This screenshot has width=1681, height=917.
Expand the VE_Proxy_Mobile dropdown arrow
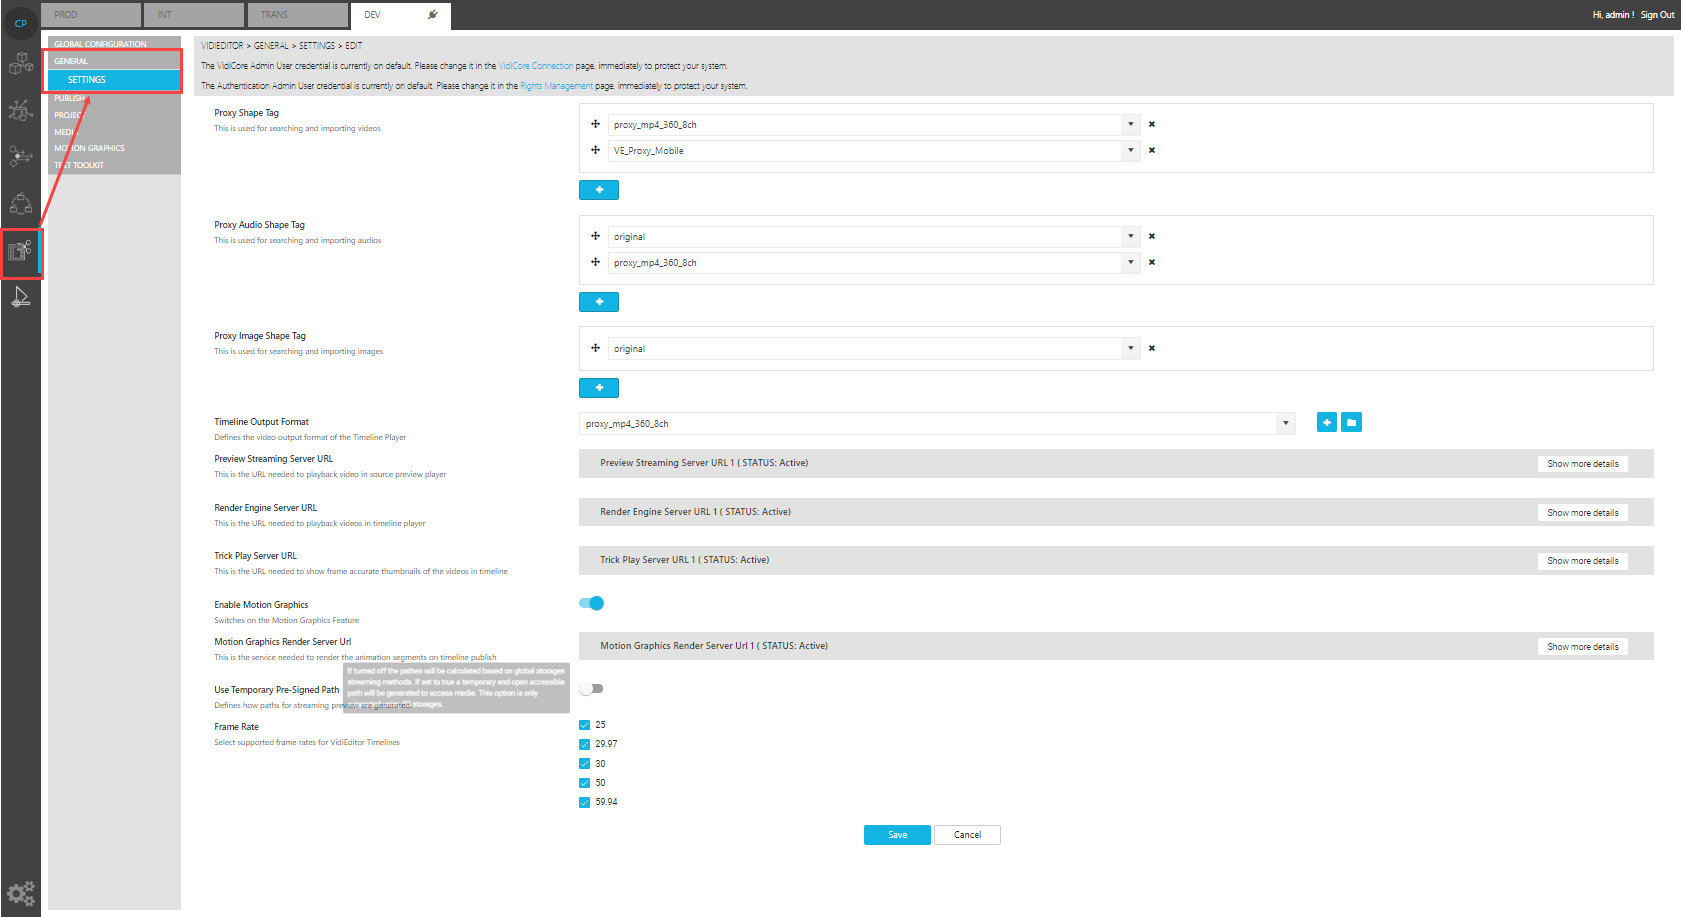click(x=1130, y=151)
